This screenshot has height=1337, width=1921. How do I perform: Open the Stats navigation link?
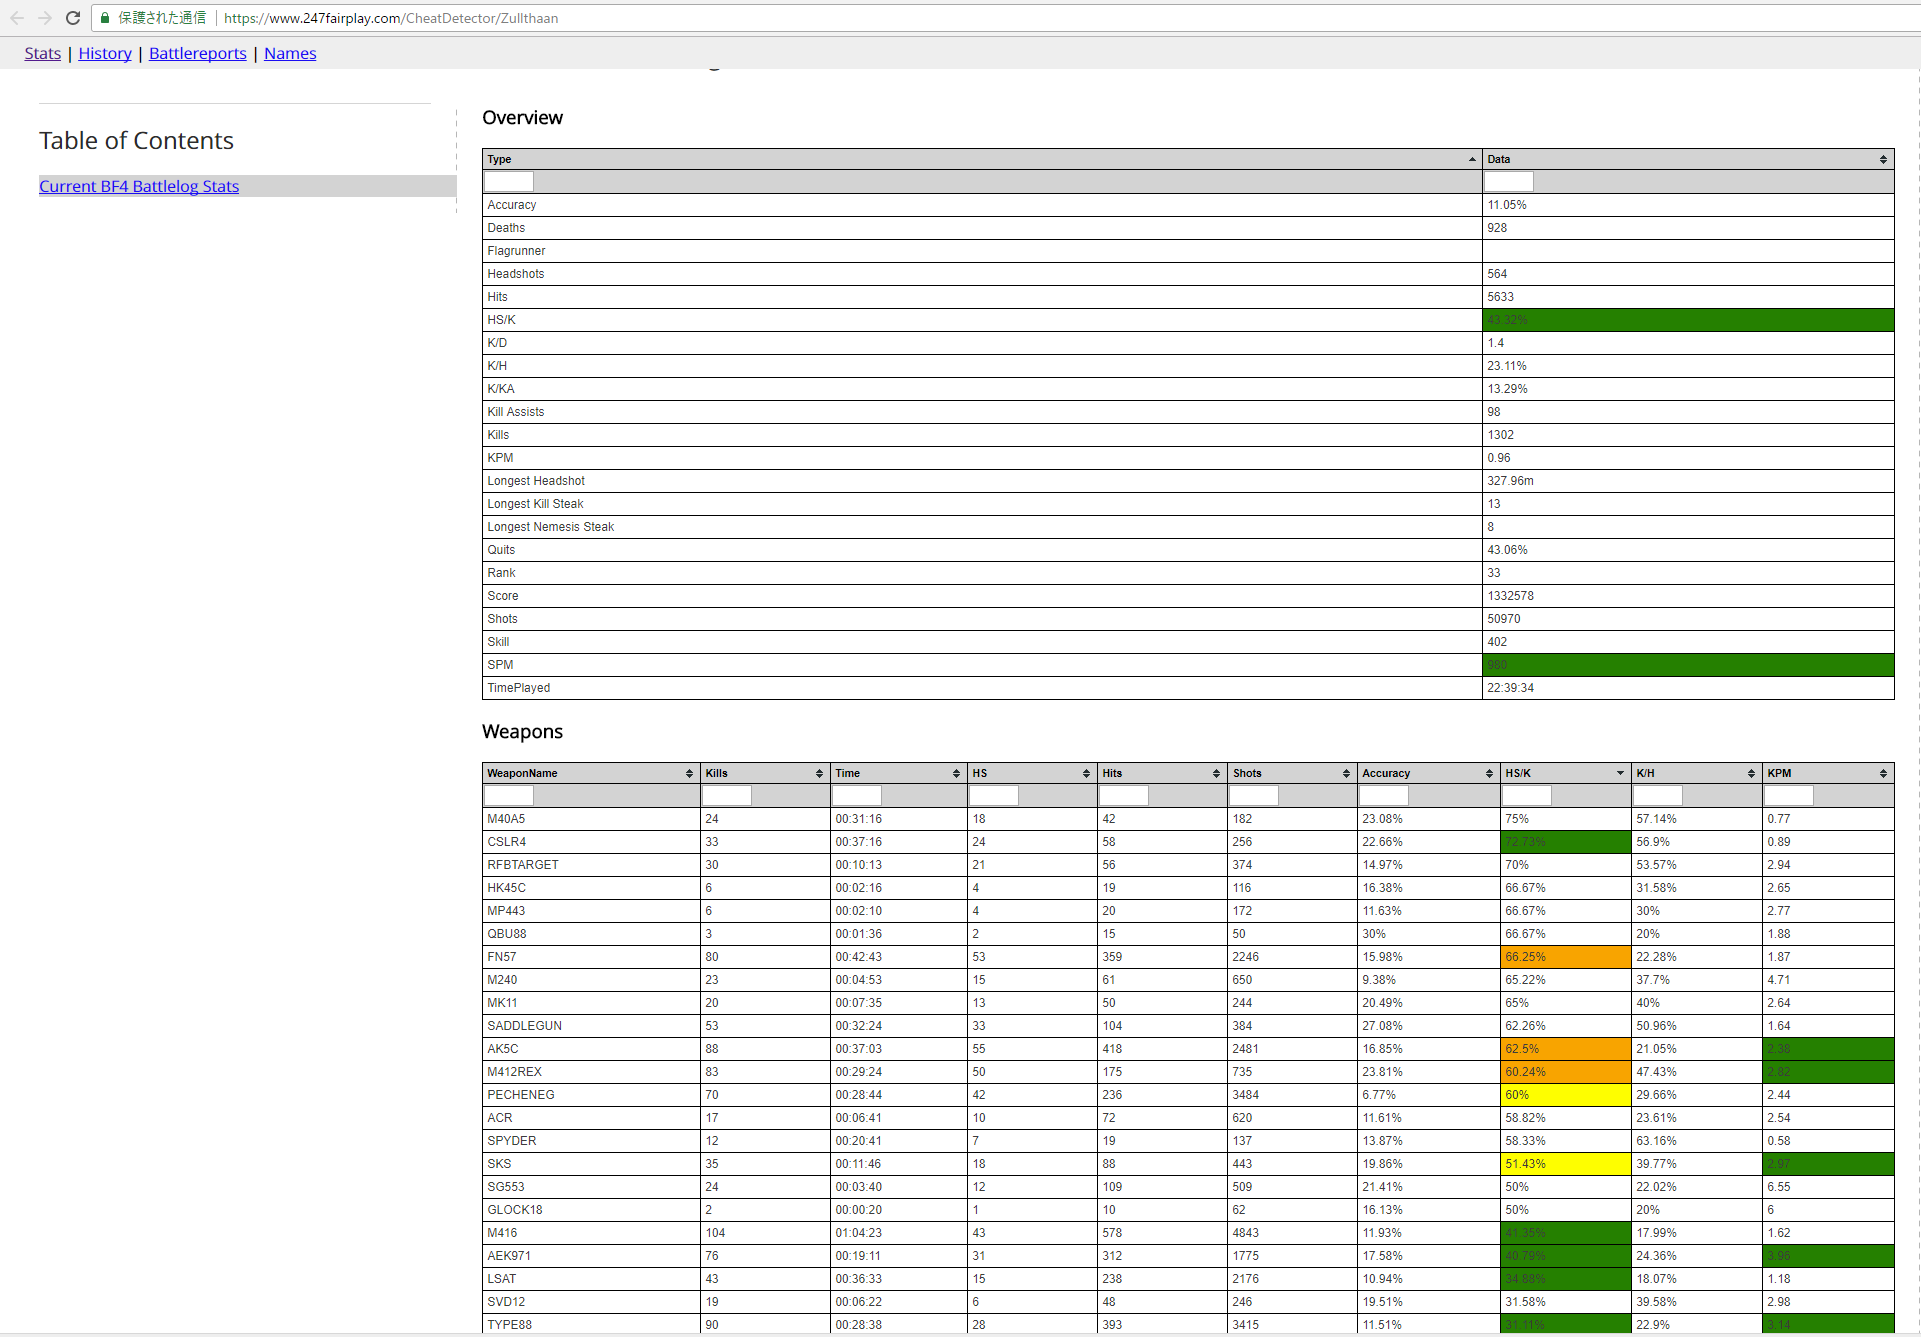[43, 53]
